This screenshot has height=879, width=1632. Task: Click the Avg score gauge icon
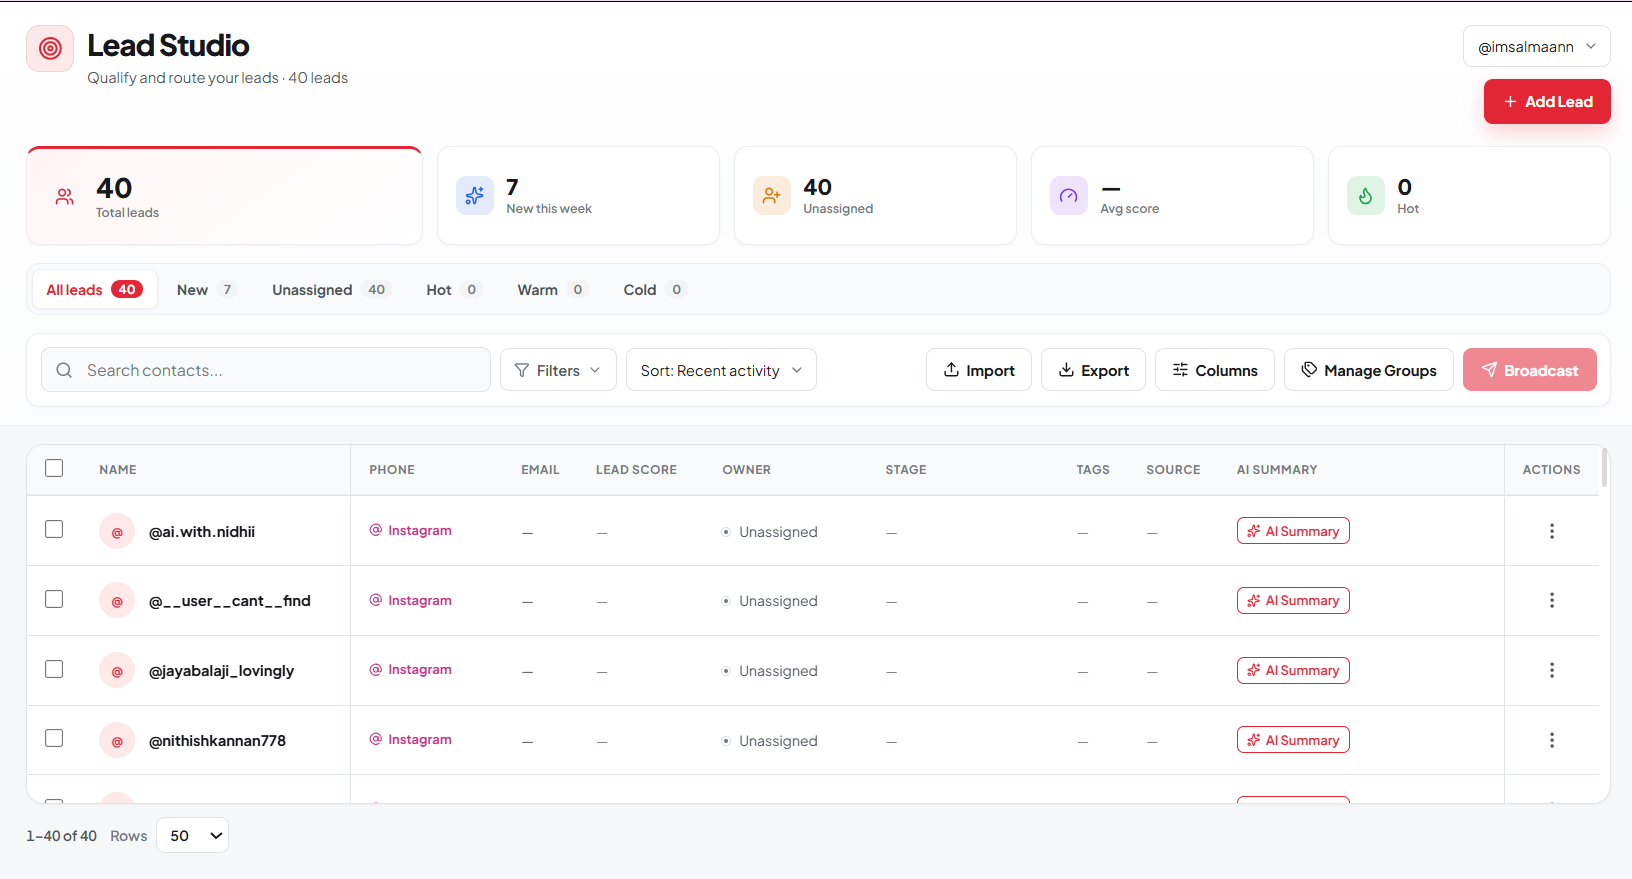[x=1069, y=196]
